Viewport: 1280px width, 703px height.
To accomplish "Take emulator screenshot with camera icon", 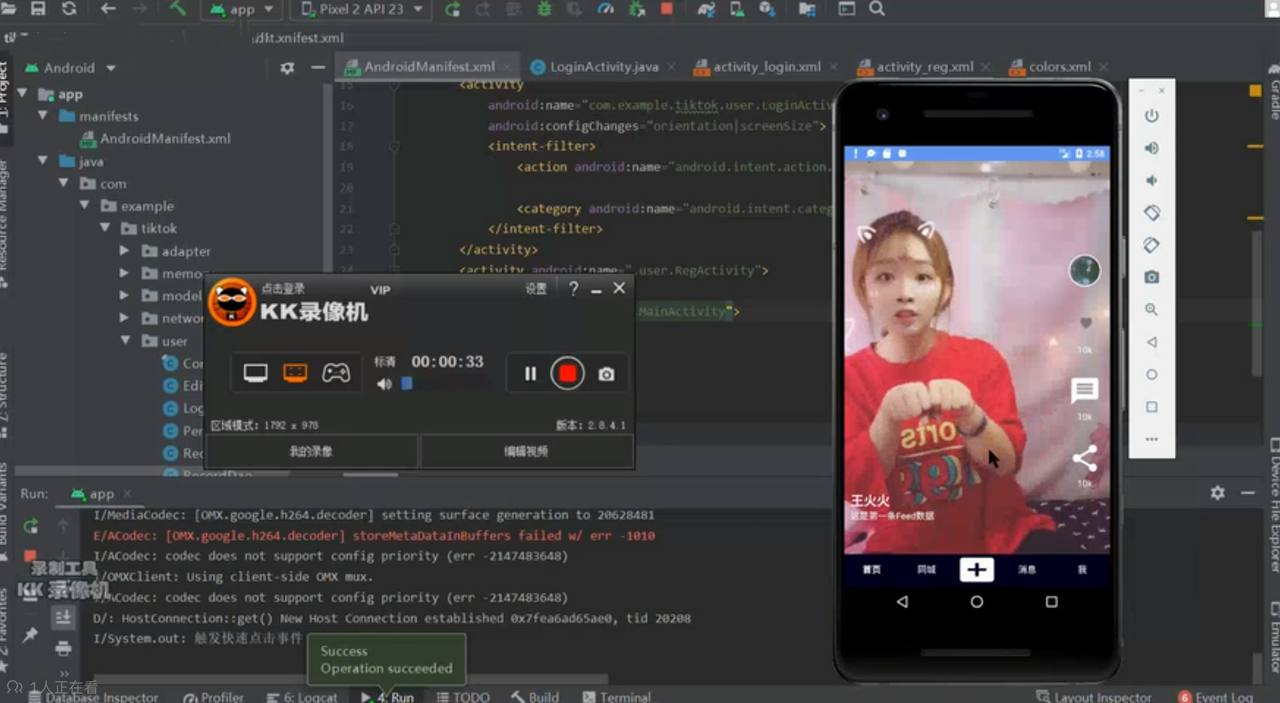I will (x=1152, y=277).
